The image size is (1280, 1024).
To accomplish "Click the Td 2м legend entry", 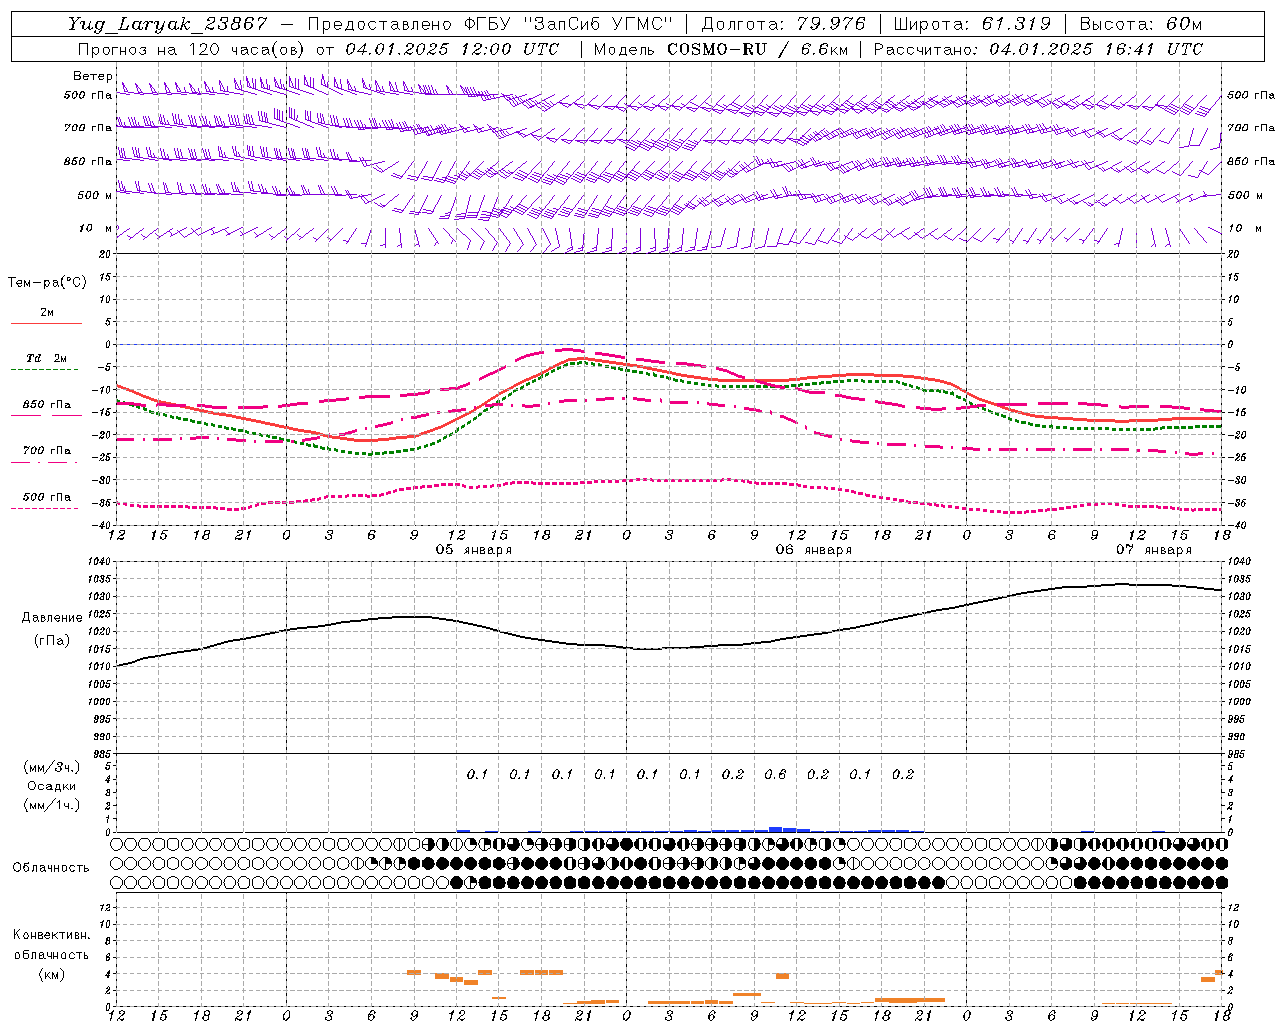I will [46, 358].
